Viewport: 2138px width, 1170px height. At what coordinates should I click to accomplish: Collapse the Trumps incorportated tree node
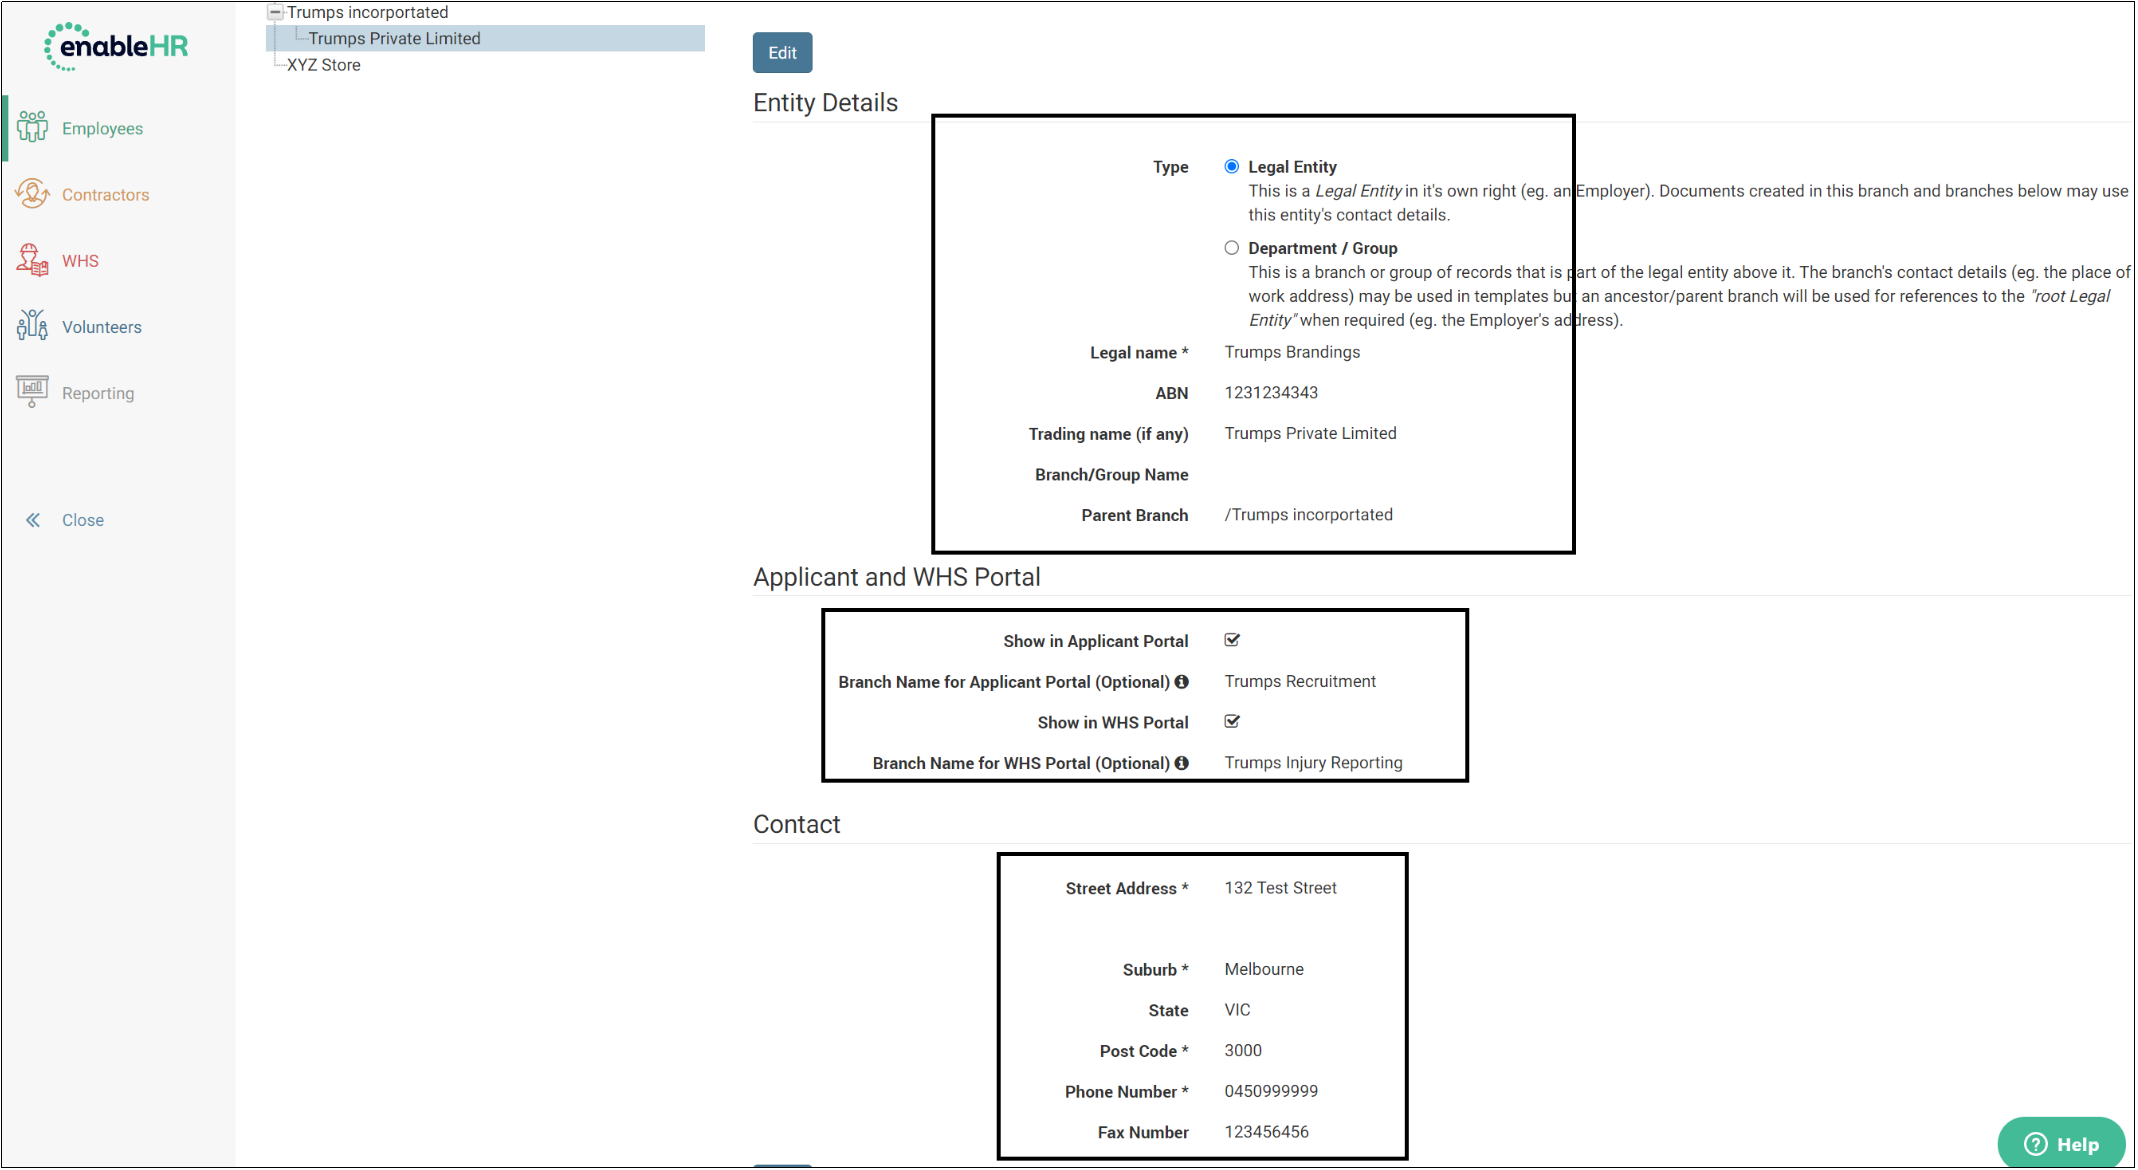[275, 13]
